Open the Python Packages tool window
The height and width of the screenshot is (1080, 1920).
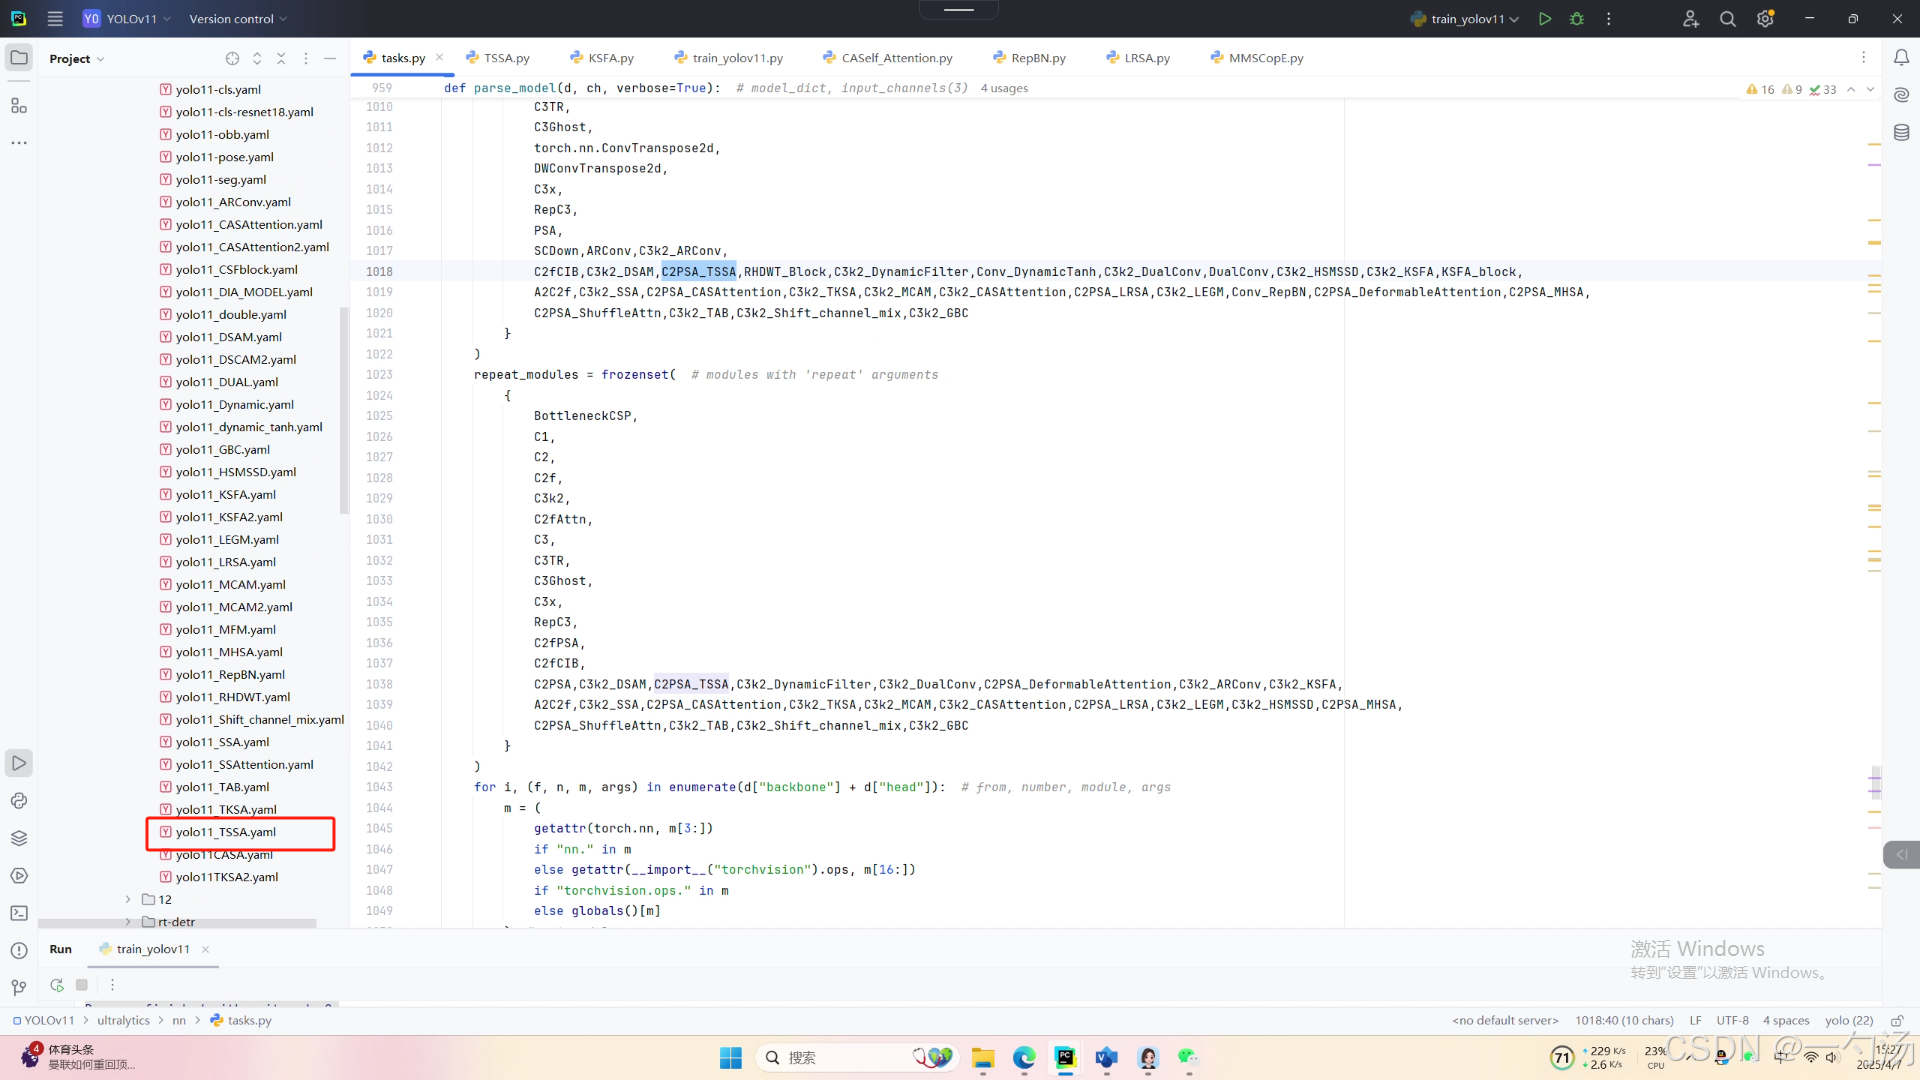19,838
